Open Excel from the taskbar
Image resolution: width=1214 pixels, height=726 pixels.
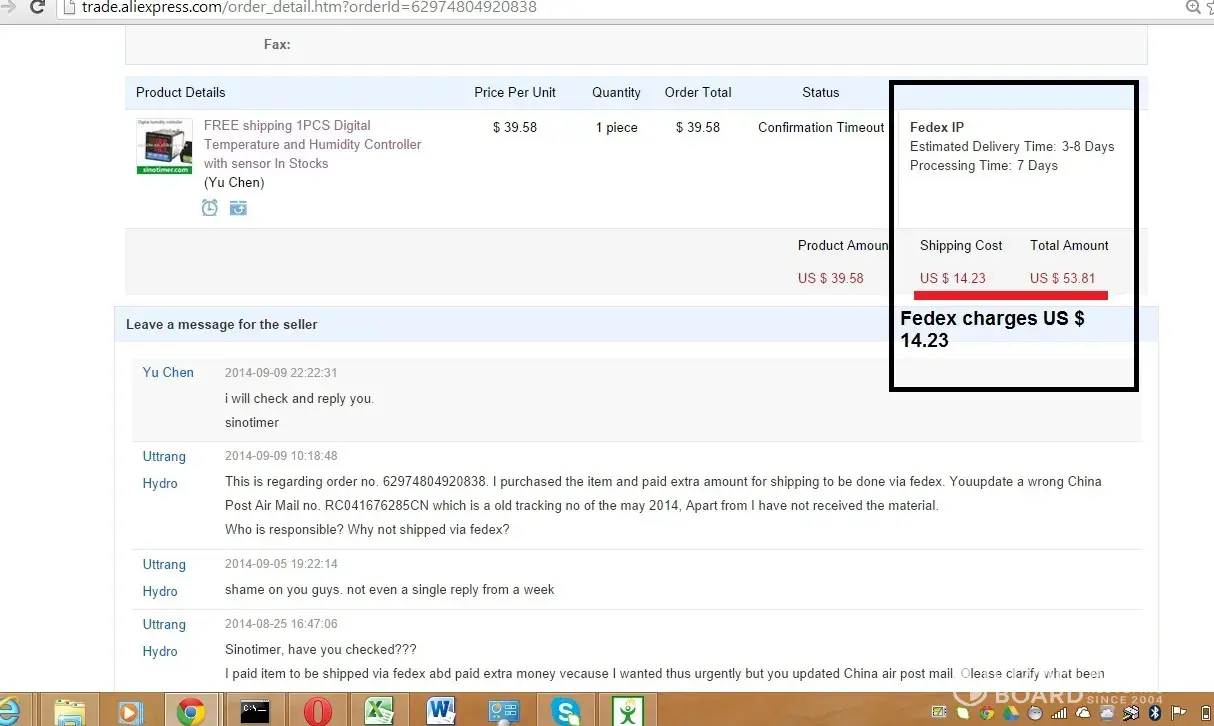click(379, 711)
